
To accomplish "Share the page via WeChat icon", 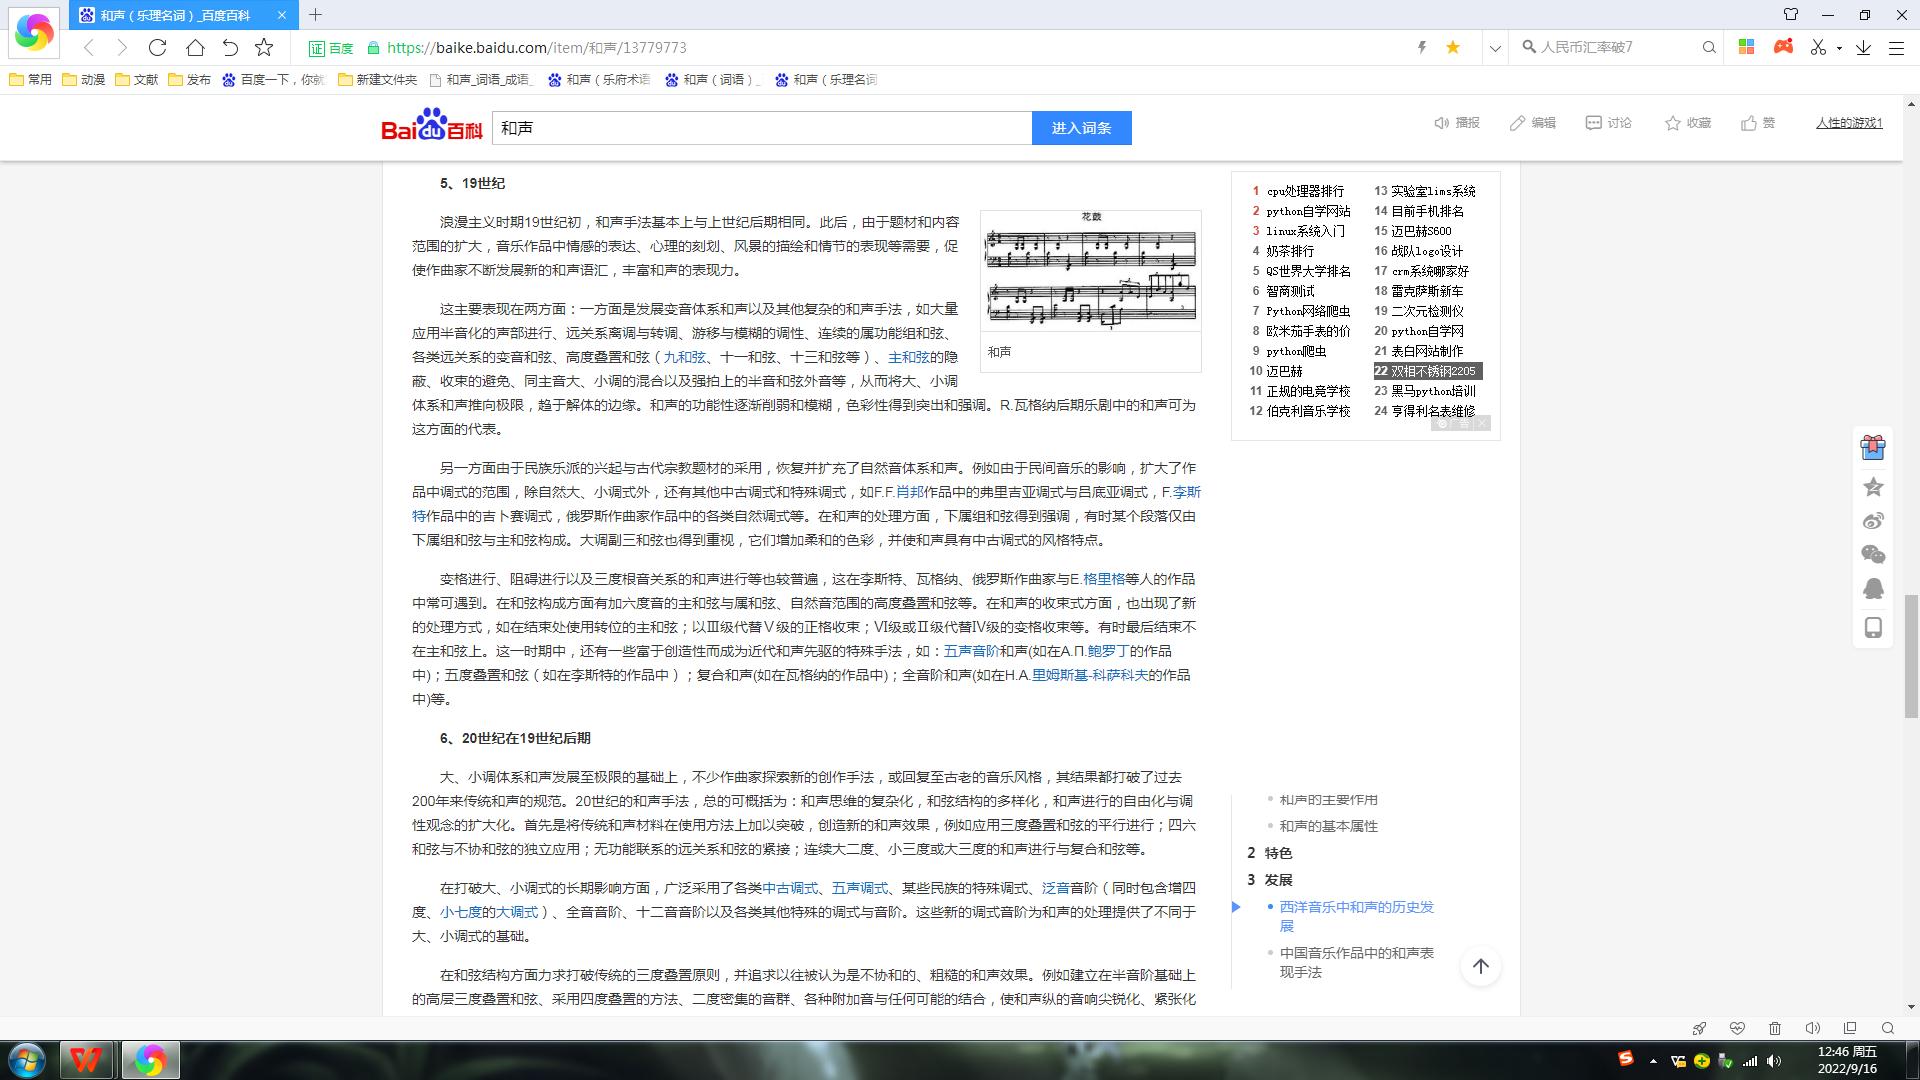I will (1873, 554).
